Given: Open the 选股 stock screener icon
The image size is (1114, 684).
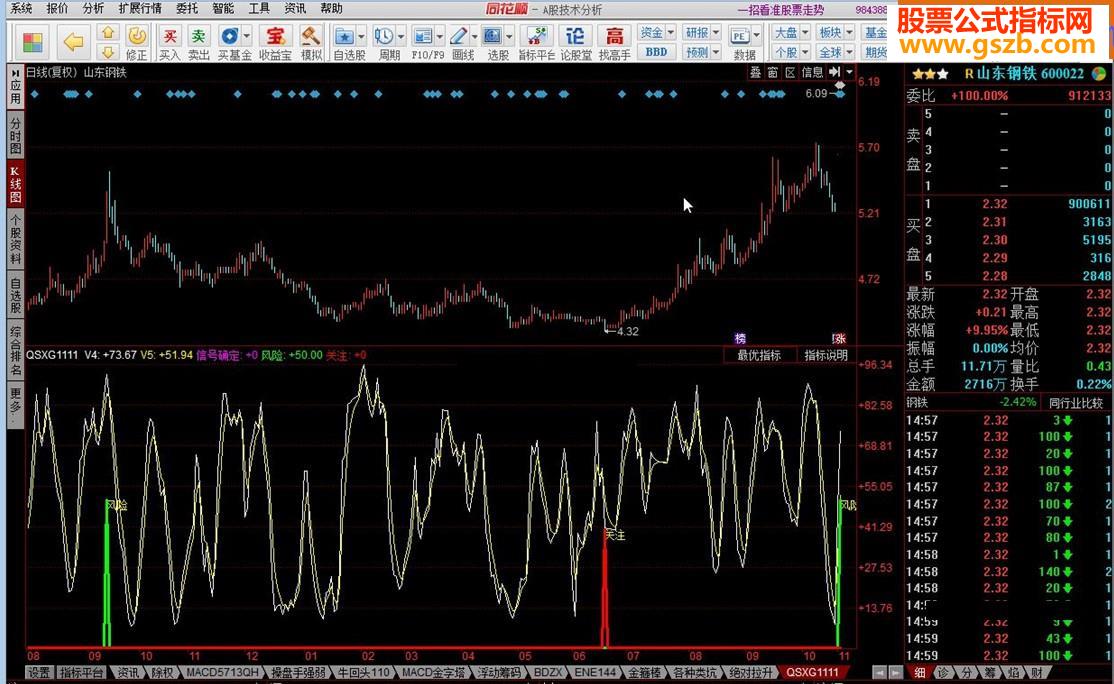Looking at the screenshot, I should point(493,43).
